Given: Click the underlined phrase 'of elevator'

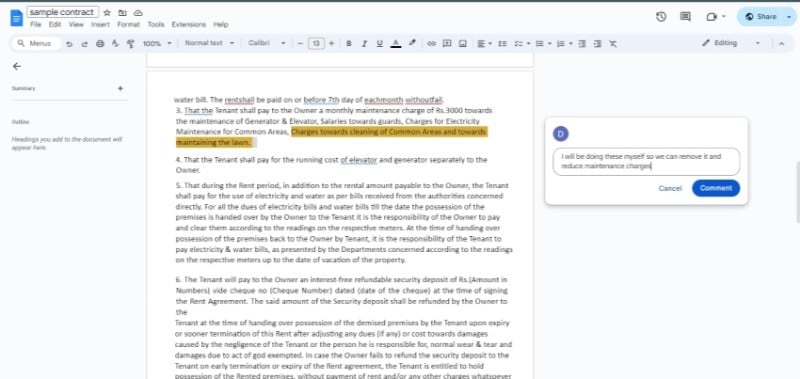Looking at the screenshot, I should pyautogui.click(x=359, y=160).
